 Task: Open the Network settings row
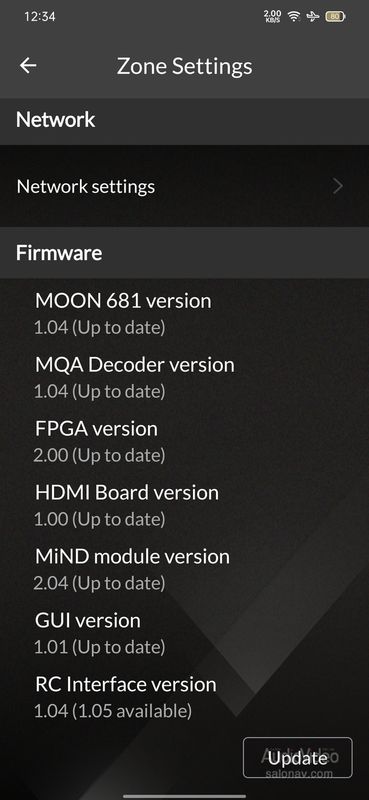[x=184, y=187]
